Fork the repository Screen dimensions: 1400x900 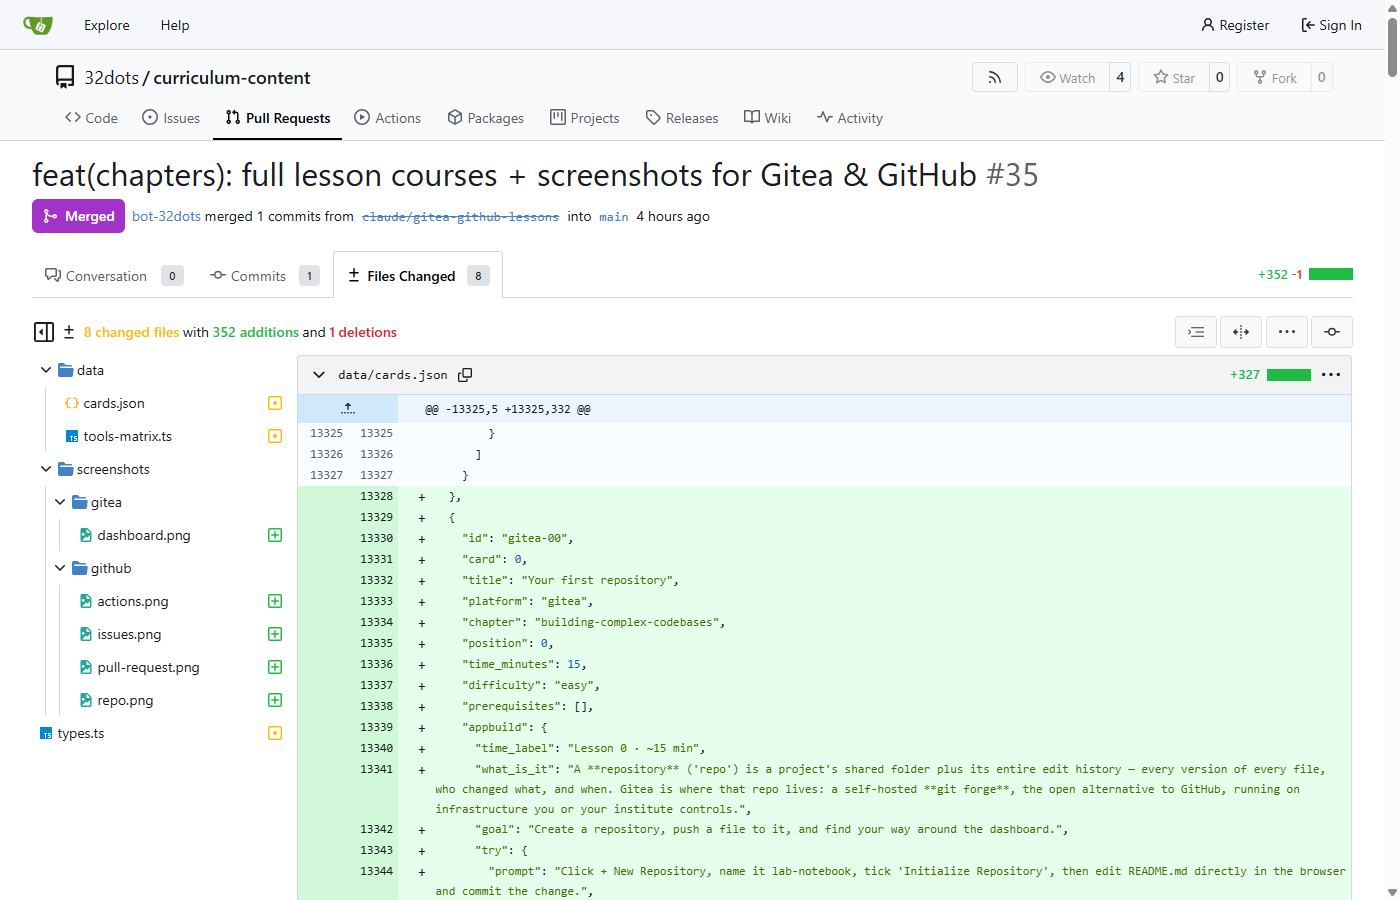click(1275, 77)
